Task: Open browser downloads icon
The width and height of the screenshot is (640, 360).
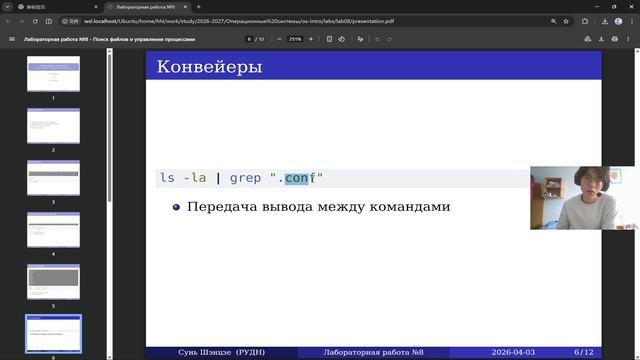Action: point(605,21)
